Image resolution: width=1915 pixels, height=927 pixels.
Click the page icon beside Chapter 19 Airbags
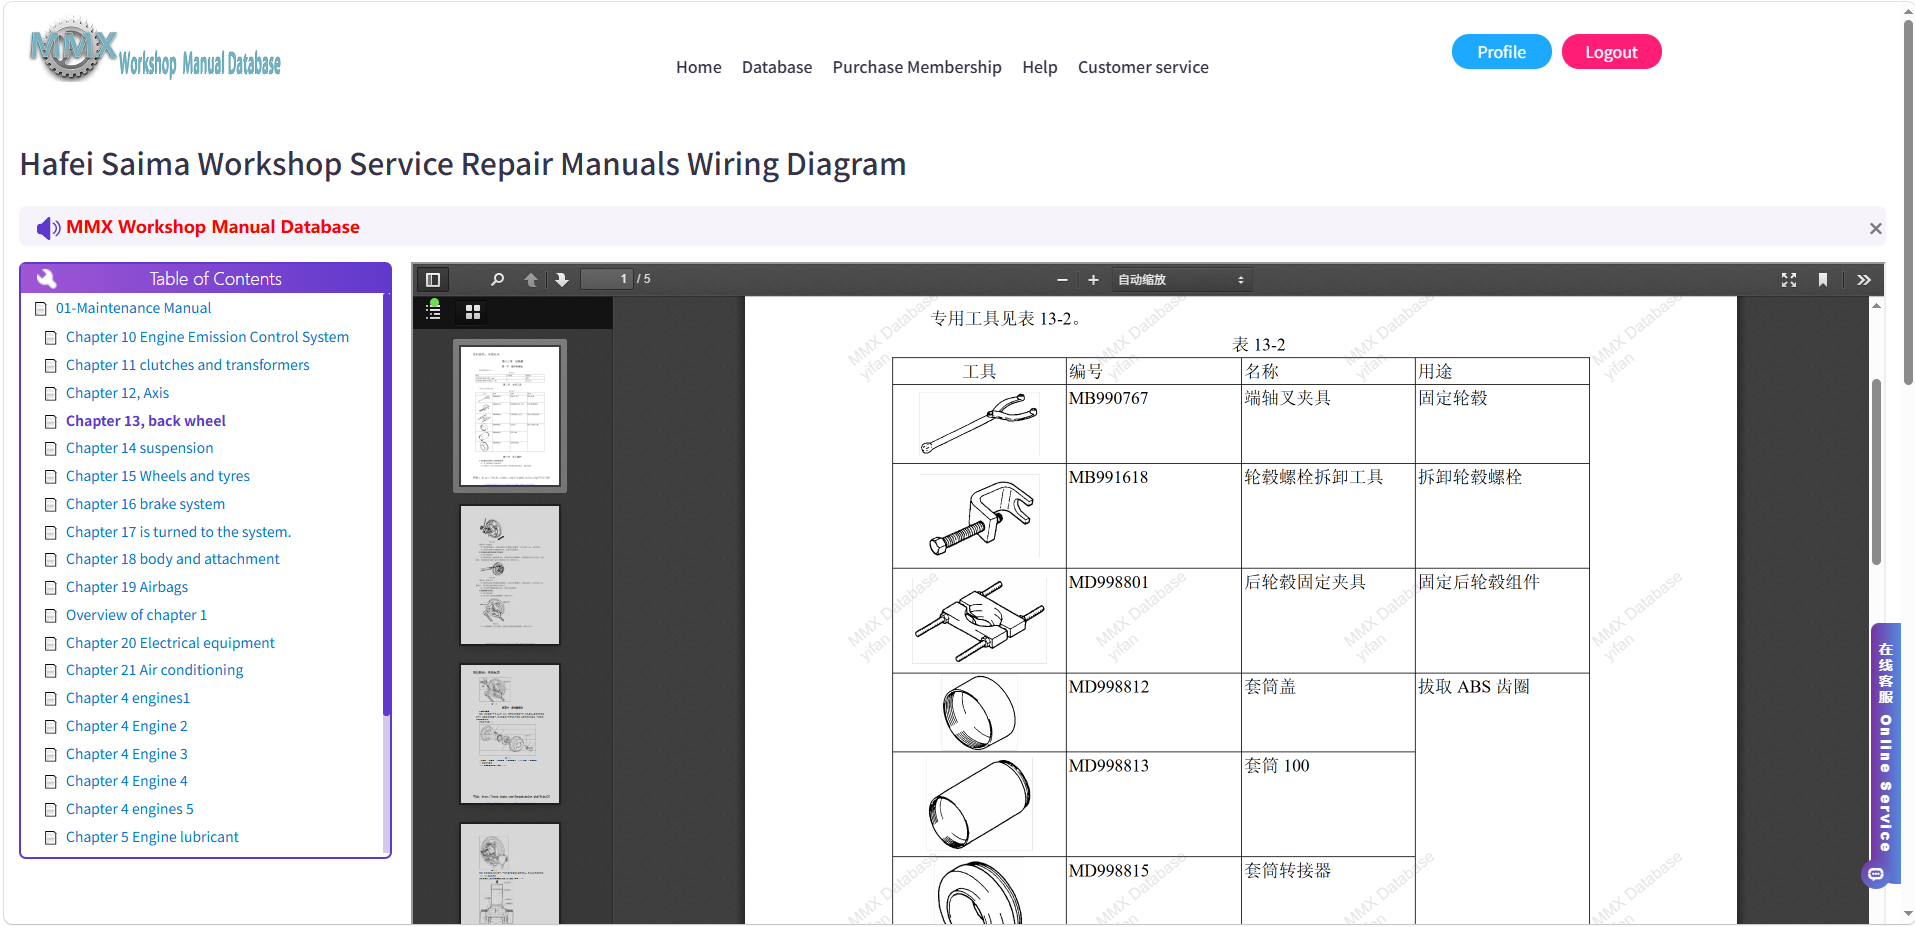(50, 588)
